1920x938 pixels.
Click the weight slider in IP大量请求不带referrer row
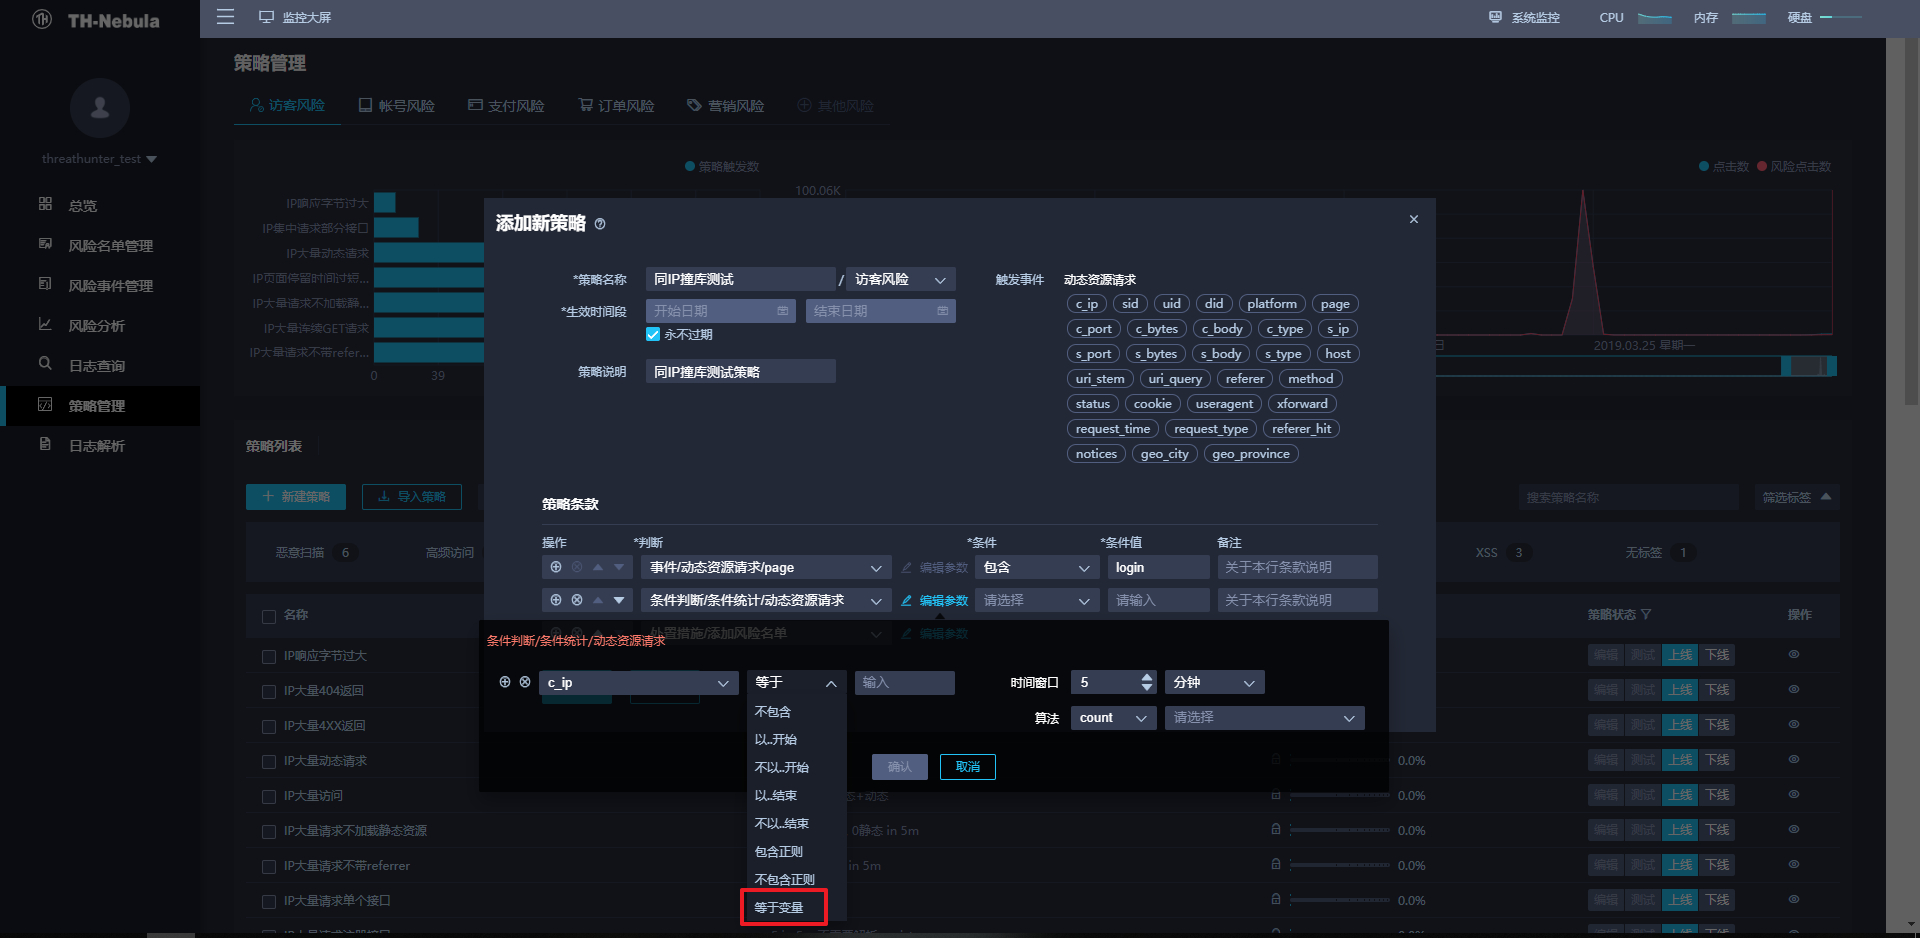[1340, 865]
